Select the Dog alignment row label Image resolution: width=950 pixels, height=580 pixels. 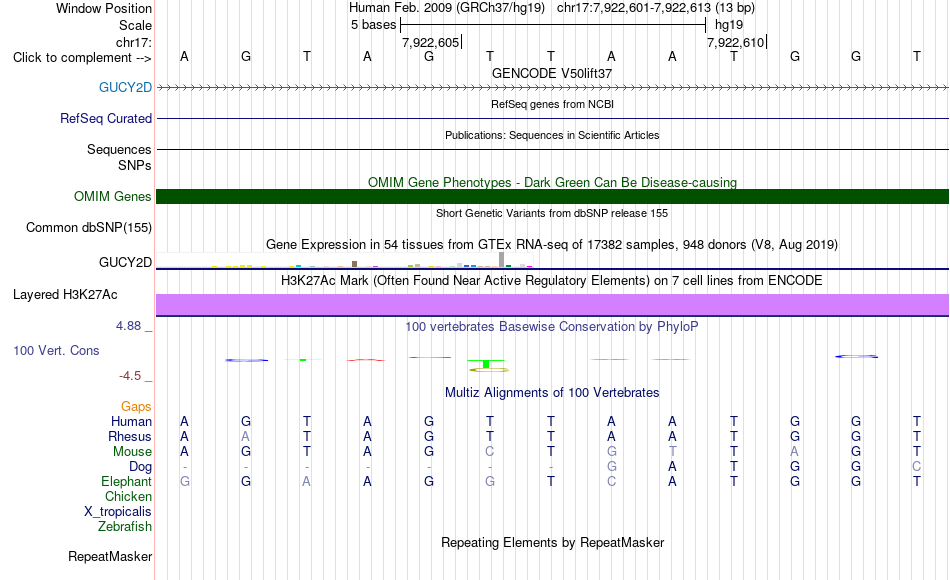(141, 467)
